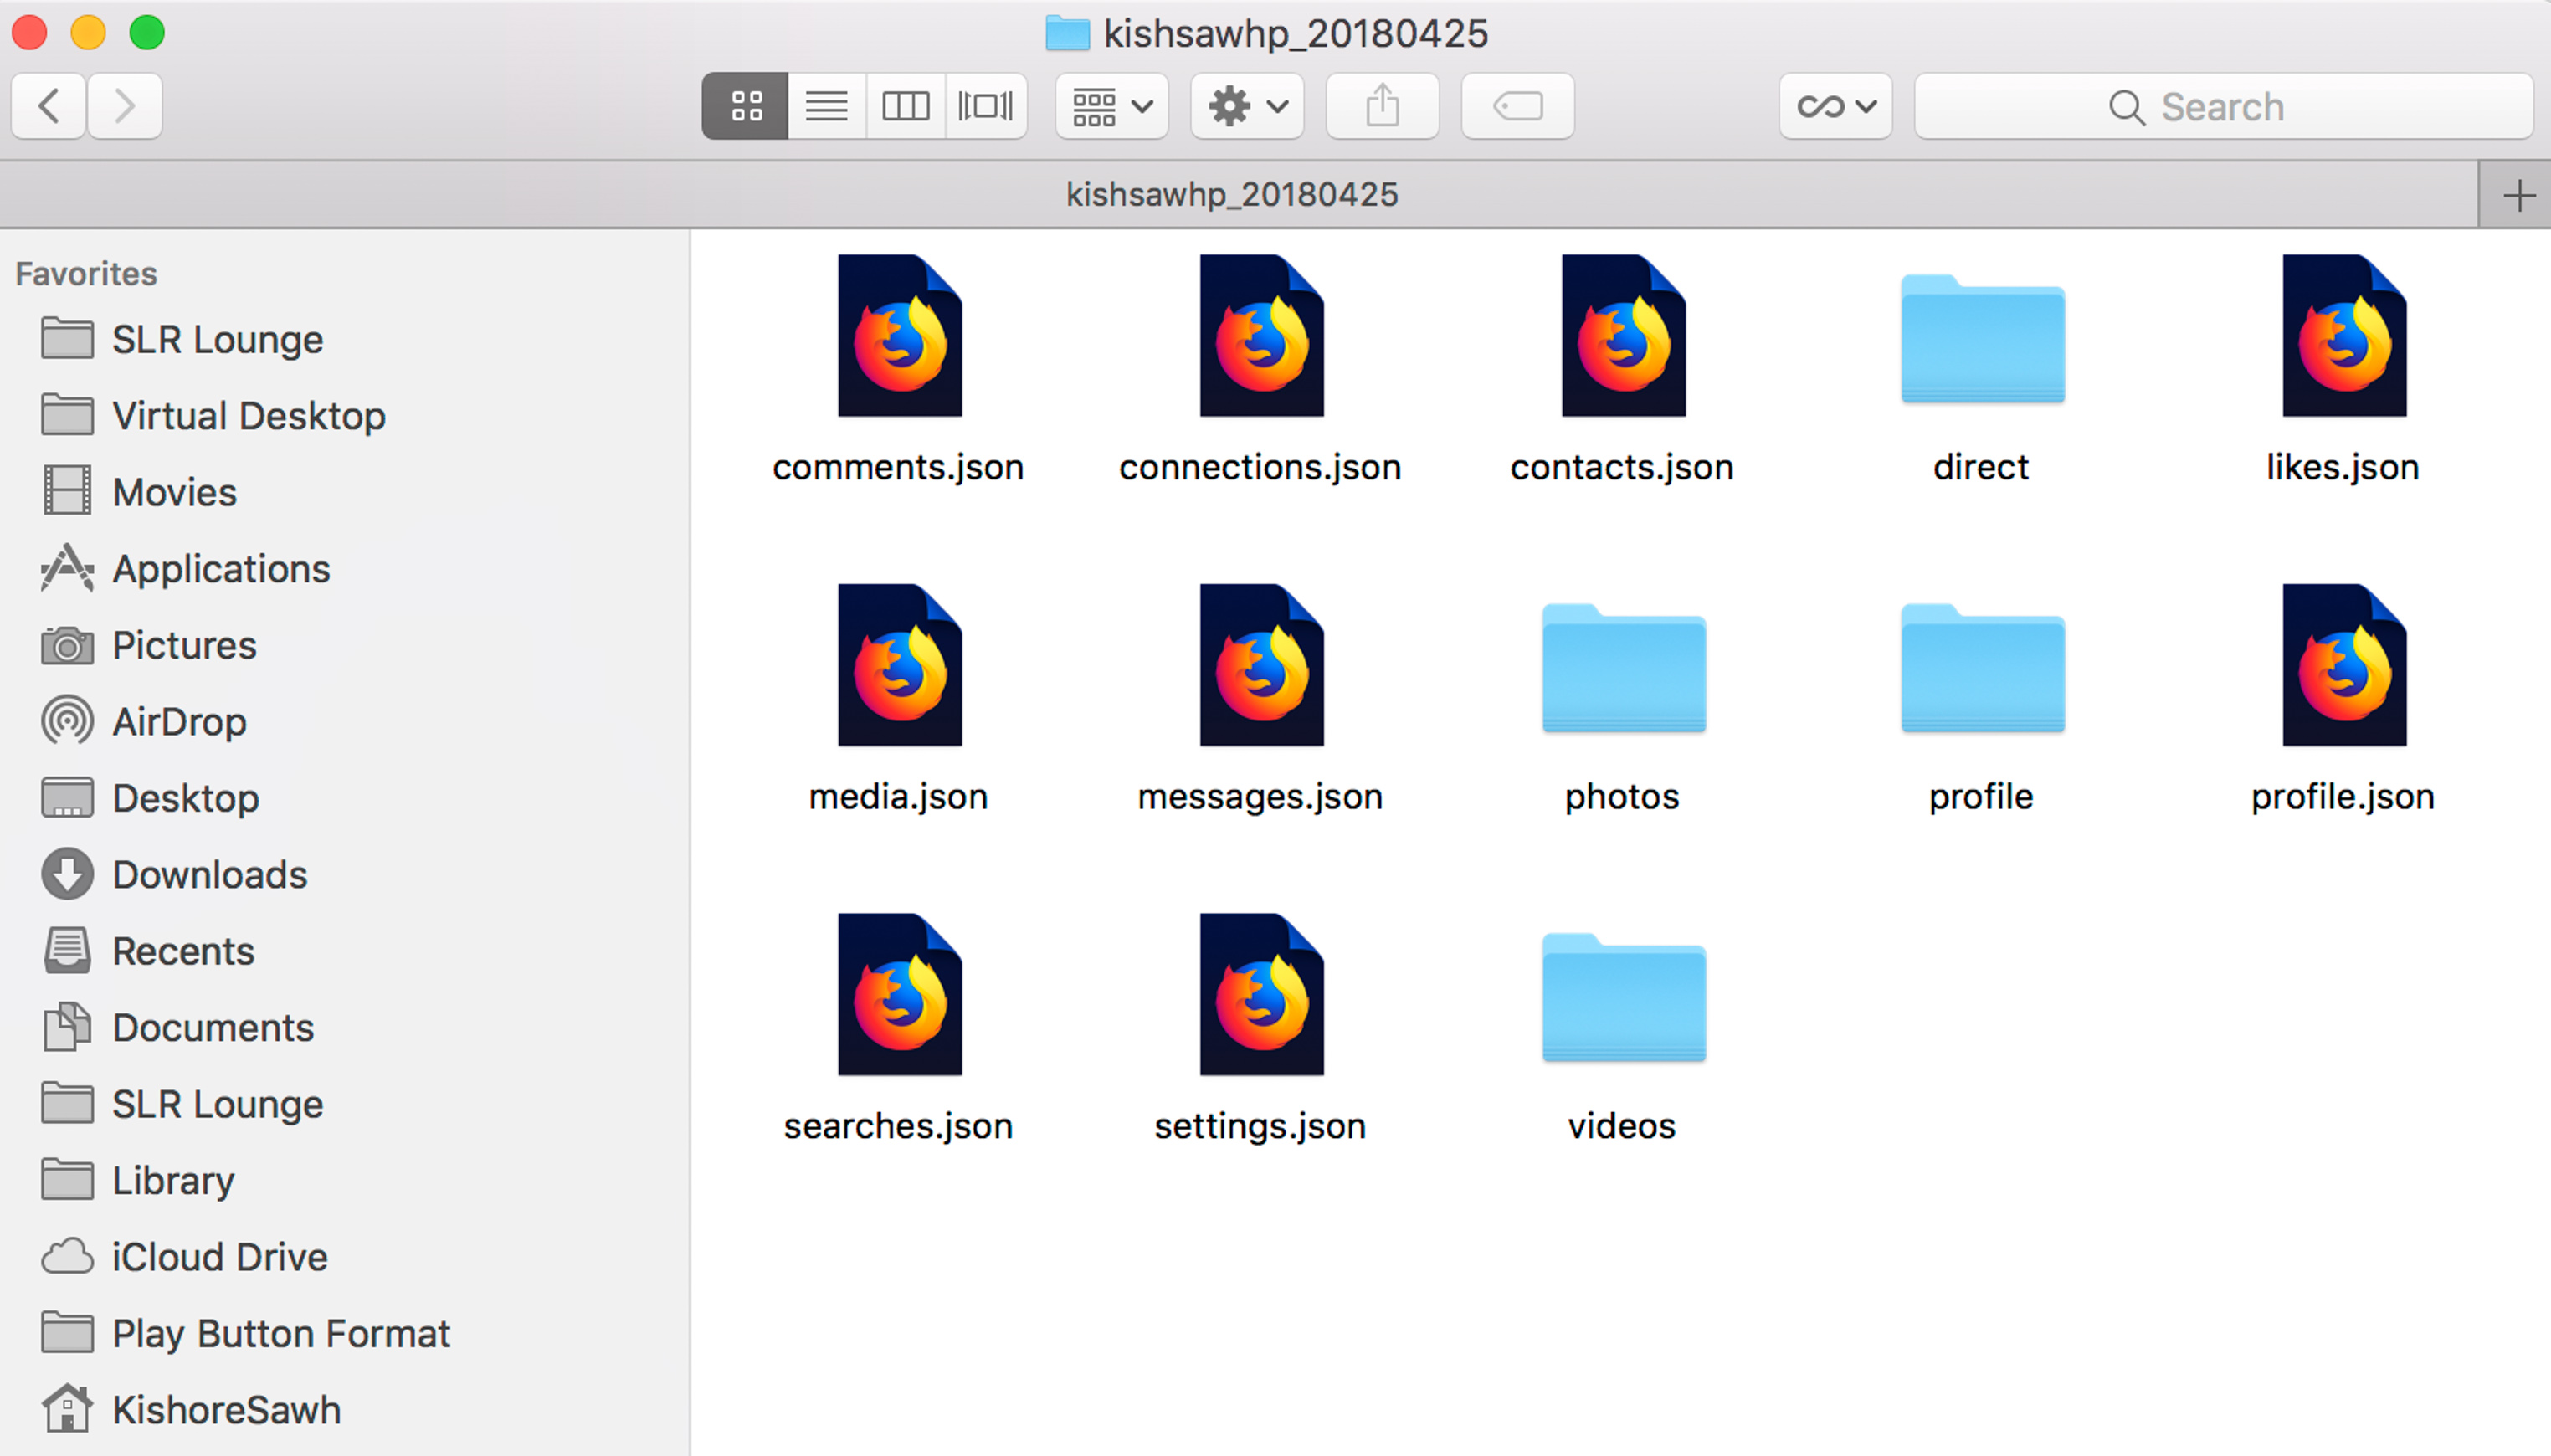Go forward with the right arrow

tap(124, 106)
